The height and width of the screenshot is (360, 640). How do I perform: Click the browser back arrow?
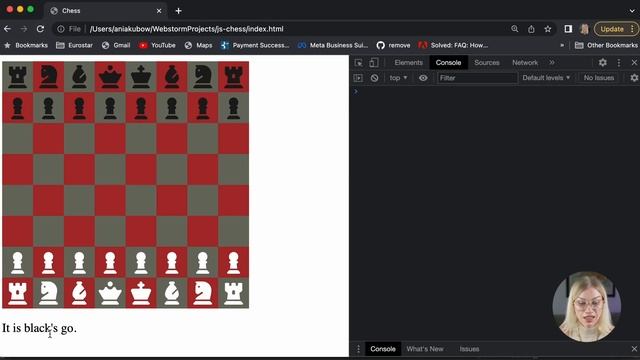(x=7, y=29)
